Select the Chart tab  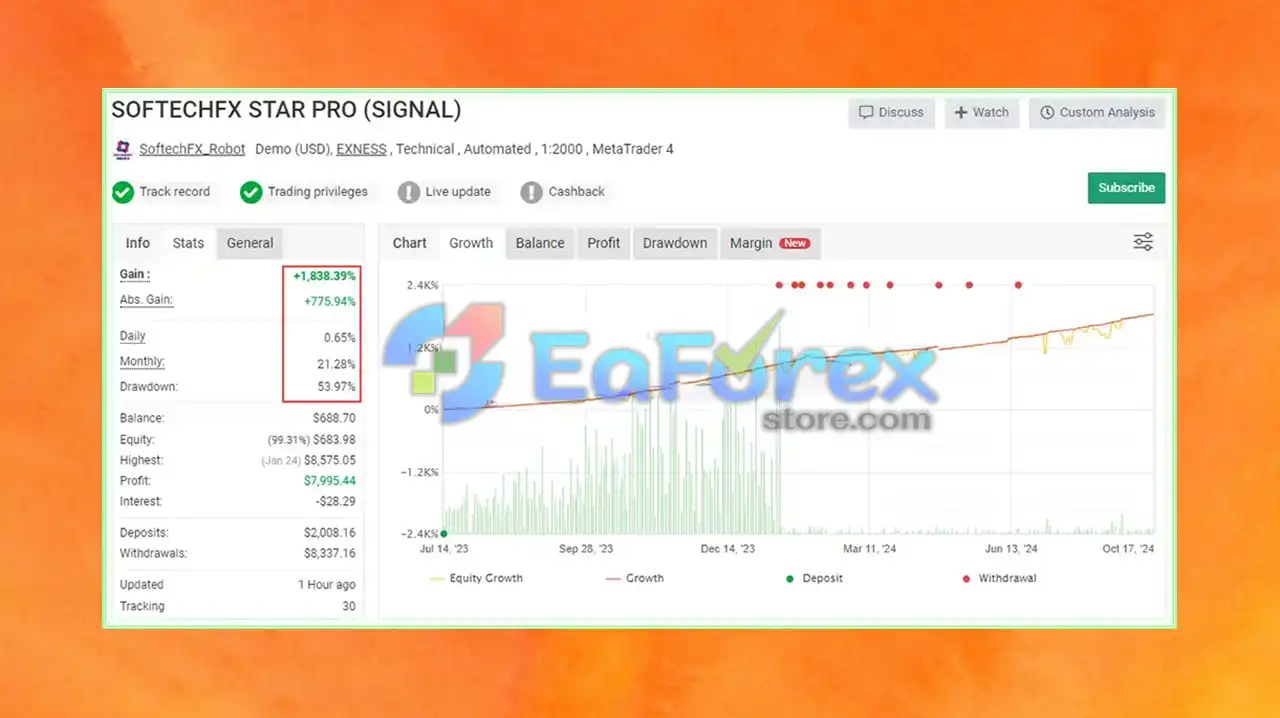coord(410,243)
